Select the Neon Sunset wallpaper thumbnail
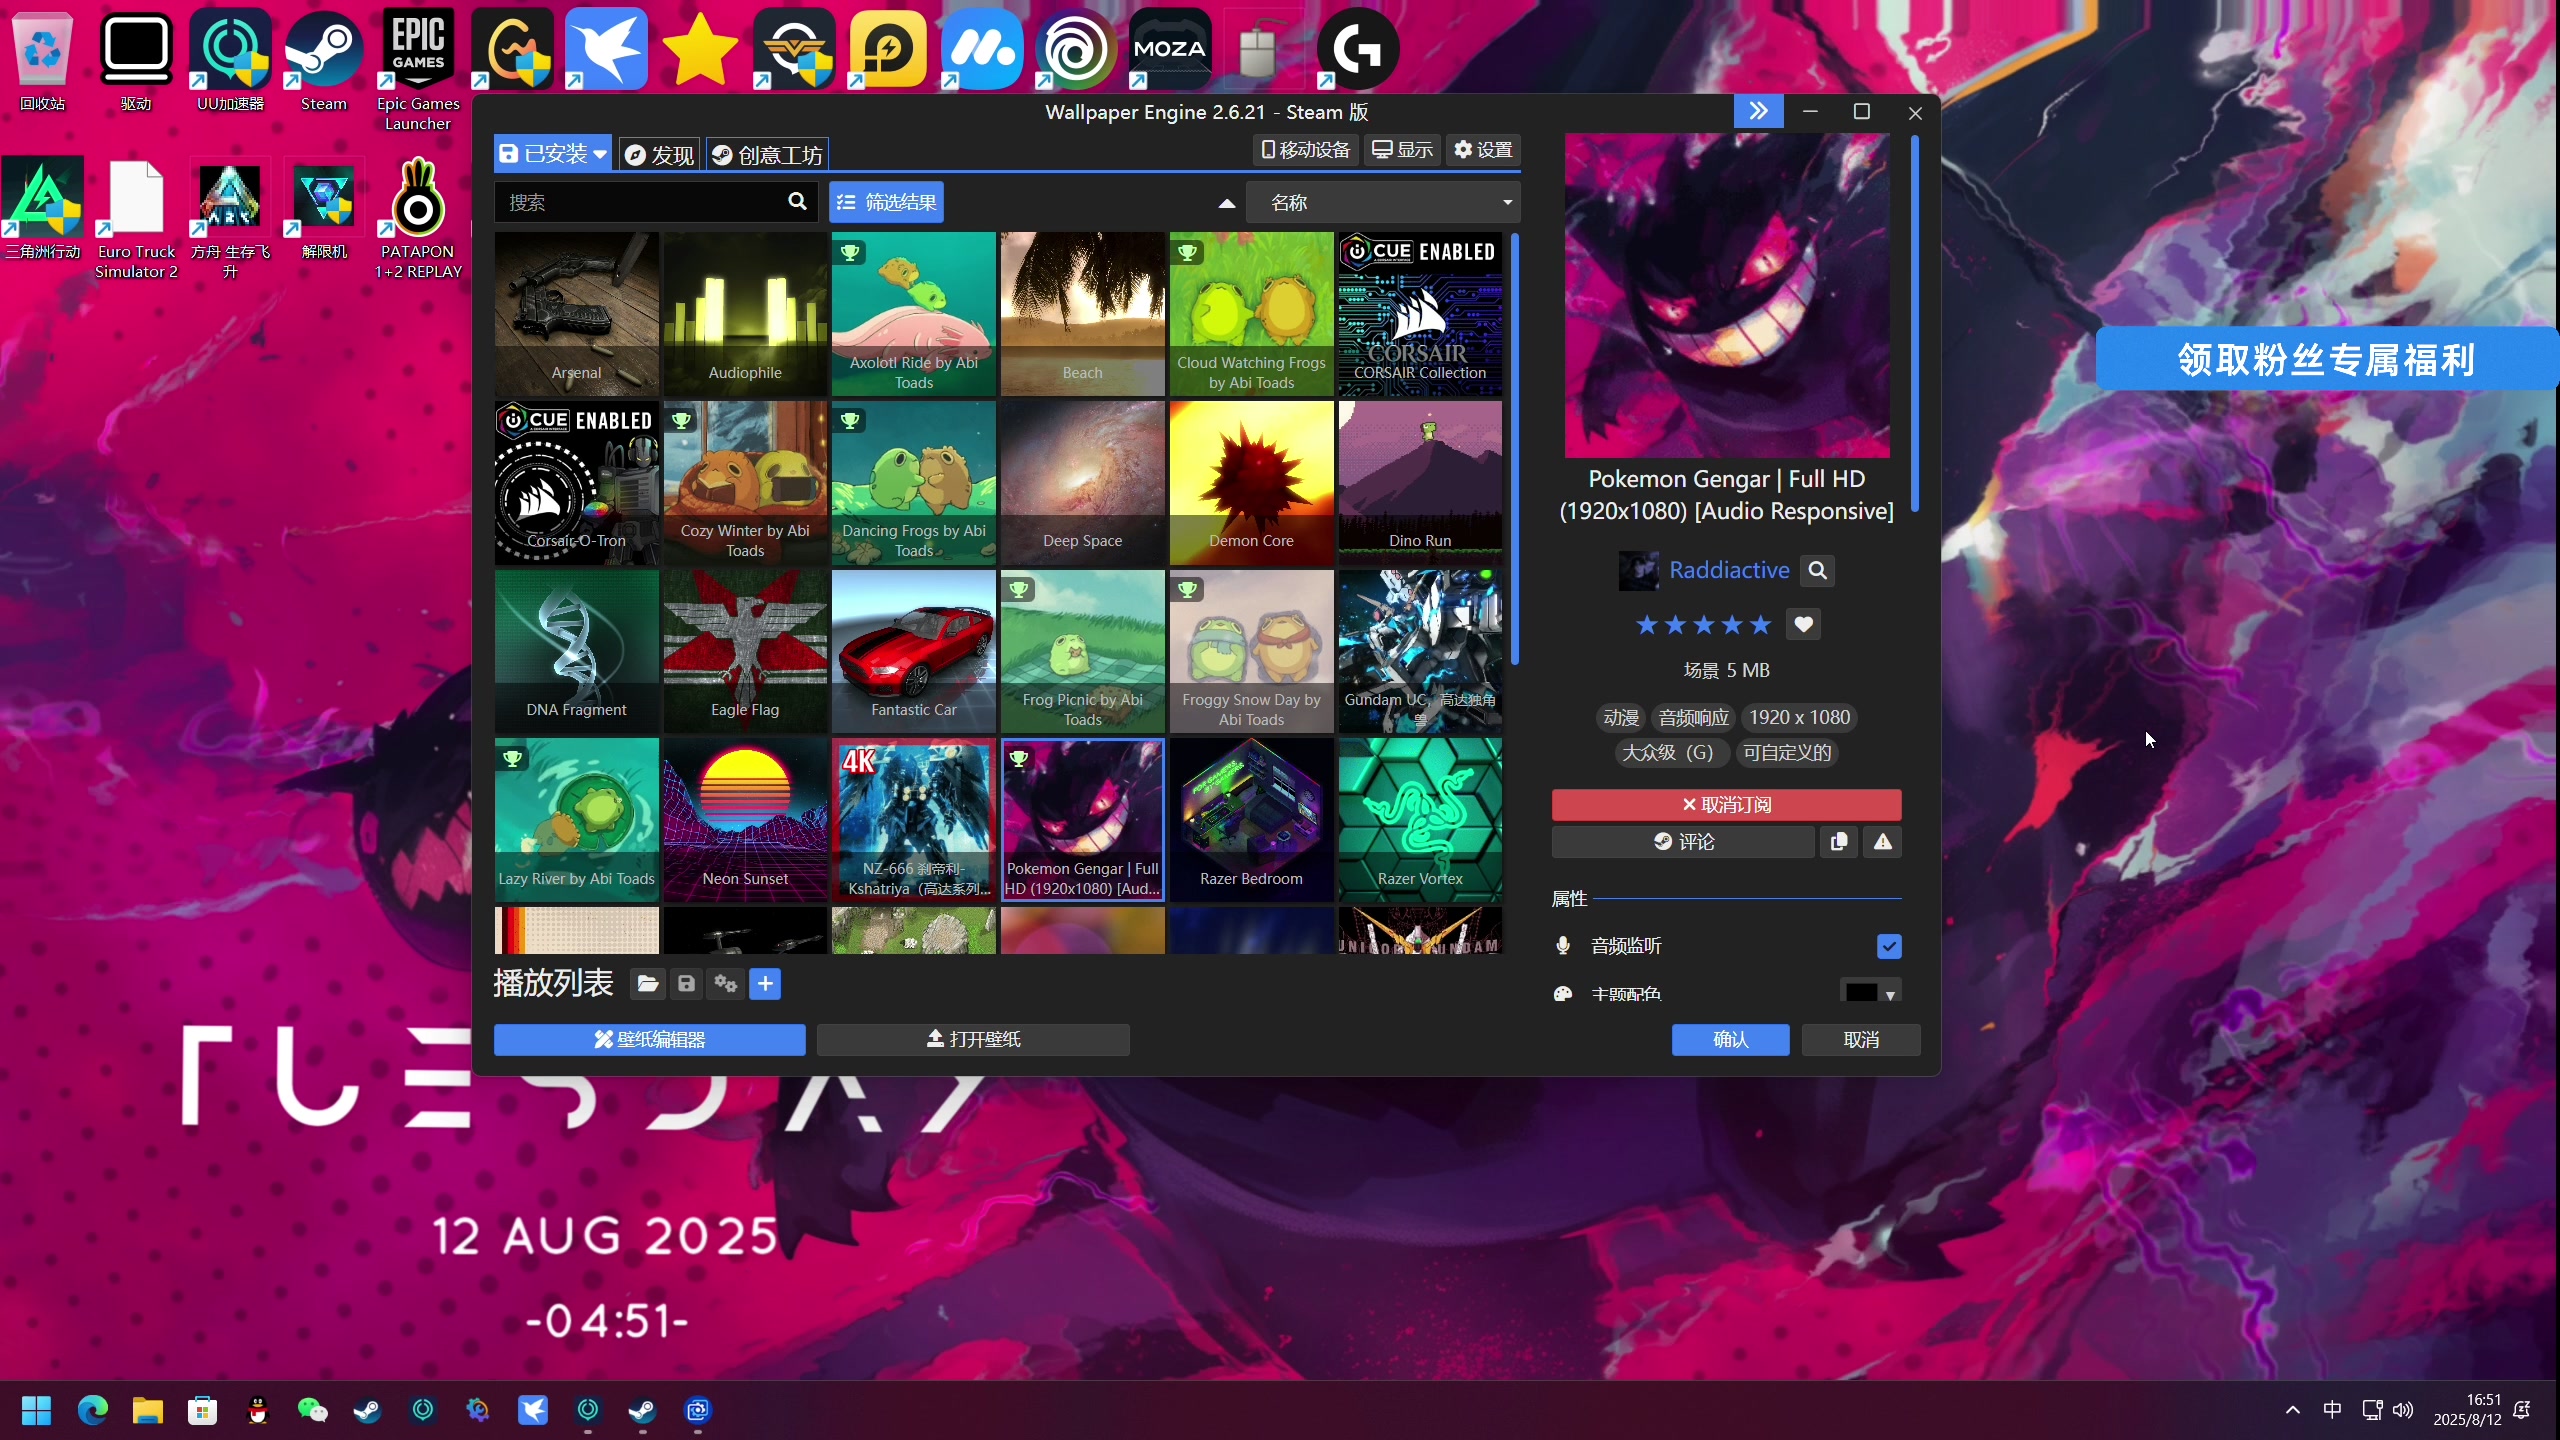Viewport: 2560px width, 1440px height. (x=745, y=820)
